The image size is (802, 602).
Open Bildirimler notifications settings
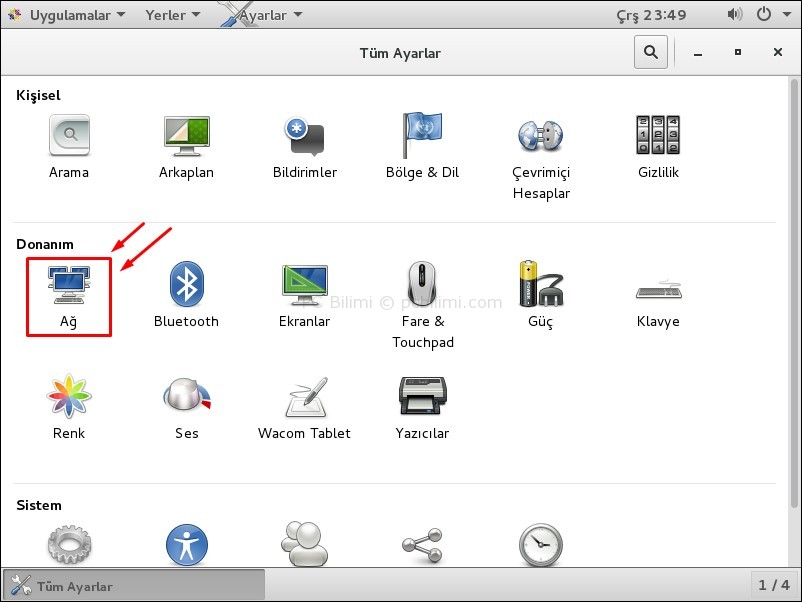click(304, 147)
